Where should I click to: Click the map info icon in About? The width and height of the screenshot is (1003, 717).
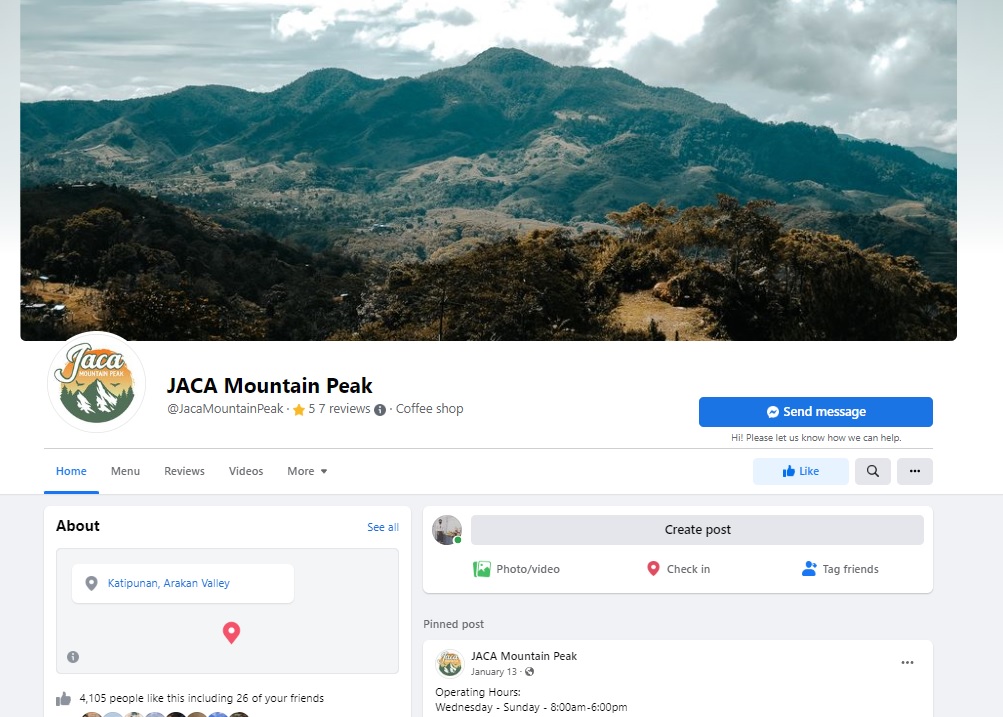click(73, 657)
